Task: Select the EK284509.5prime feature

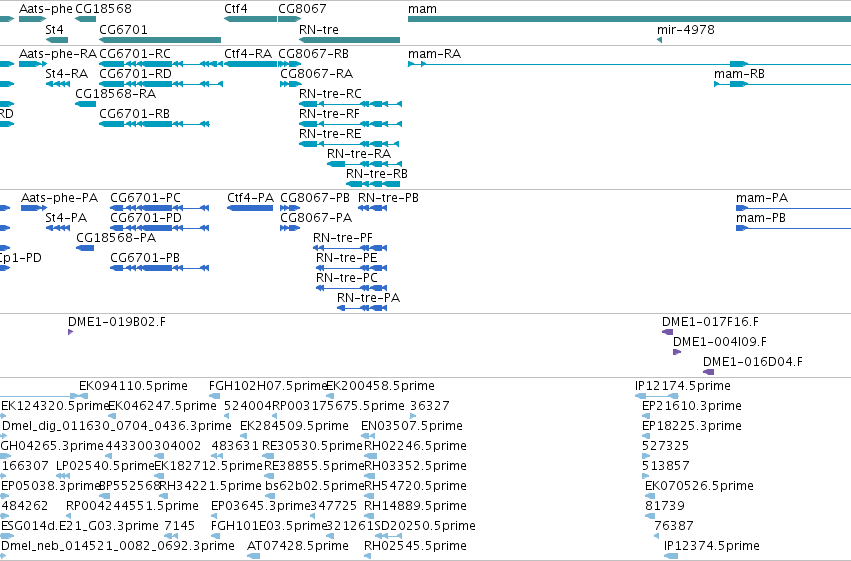Action: click(244, 436)
